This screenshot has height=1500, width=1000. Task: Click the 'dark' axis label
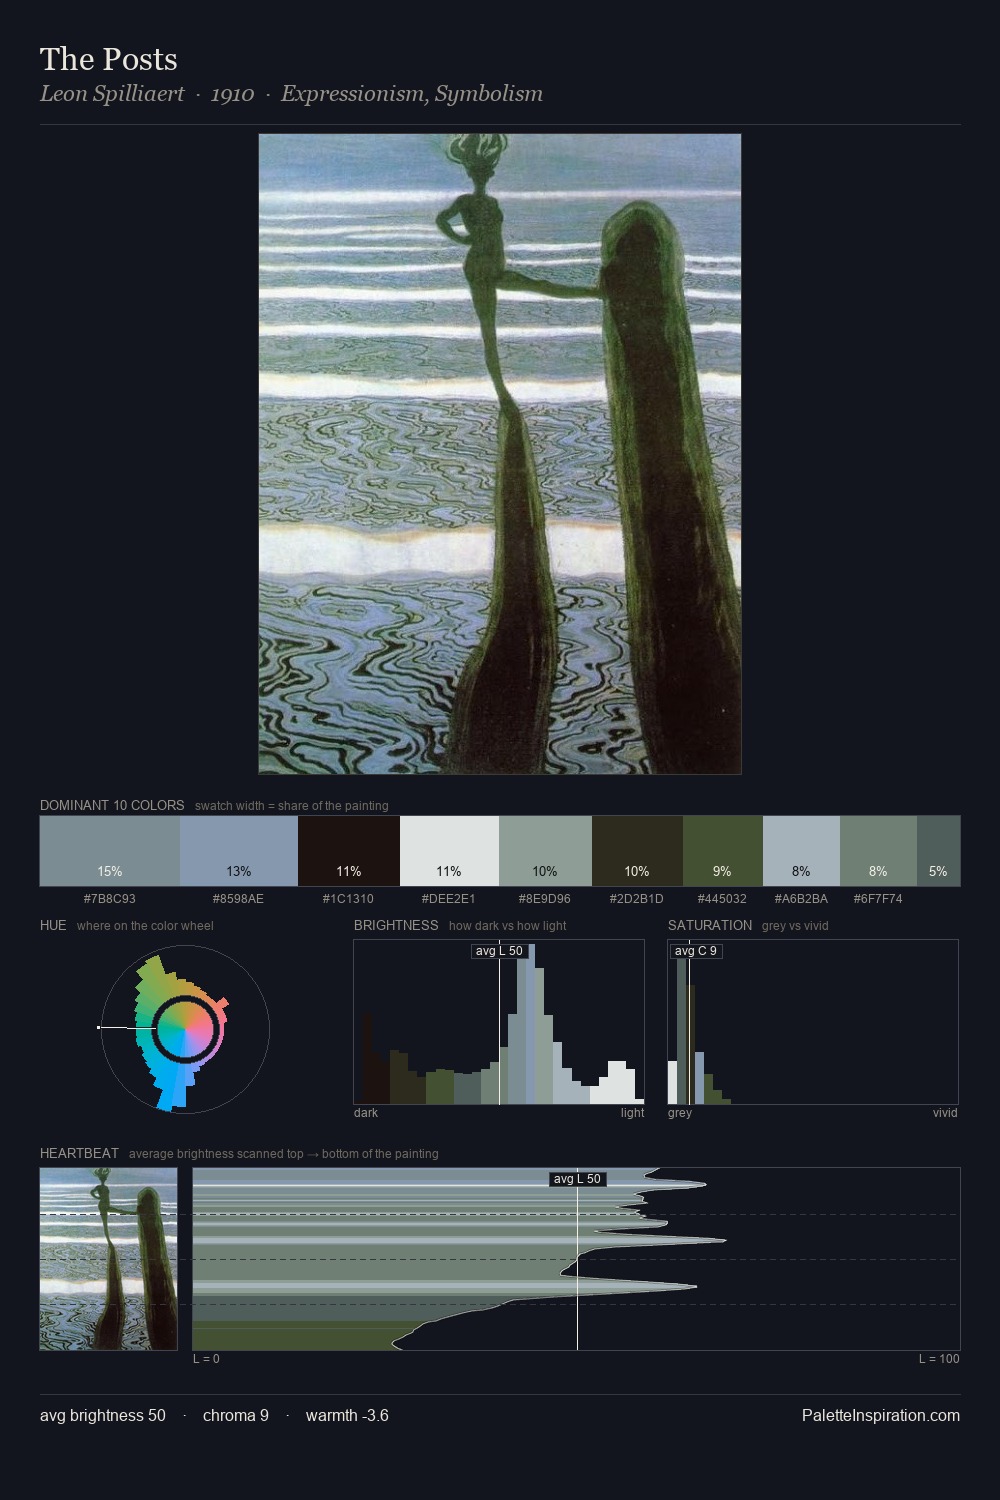coord(366,1113)
